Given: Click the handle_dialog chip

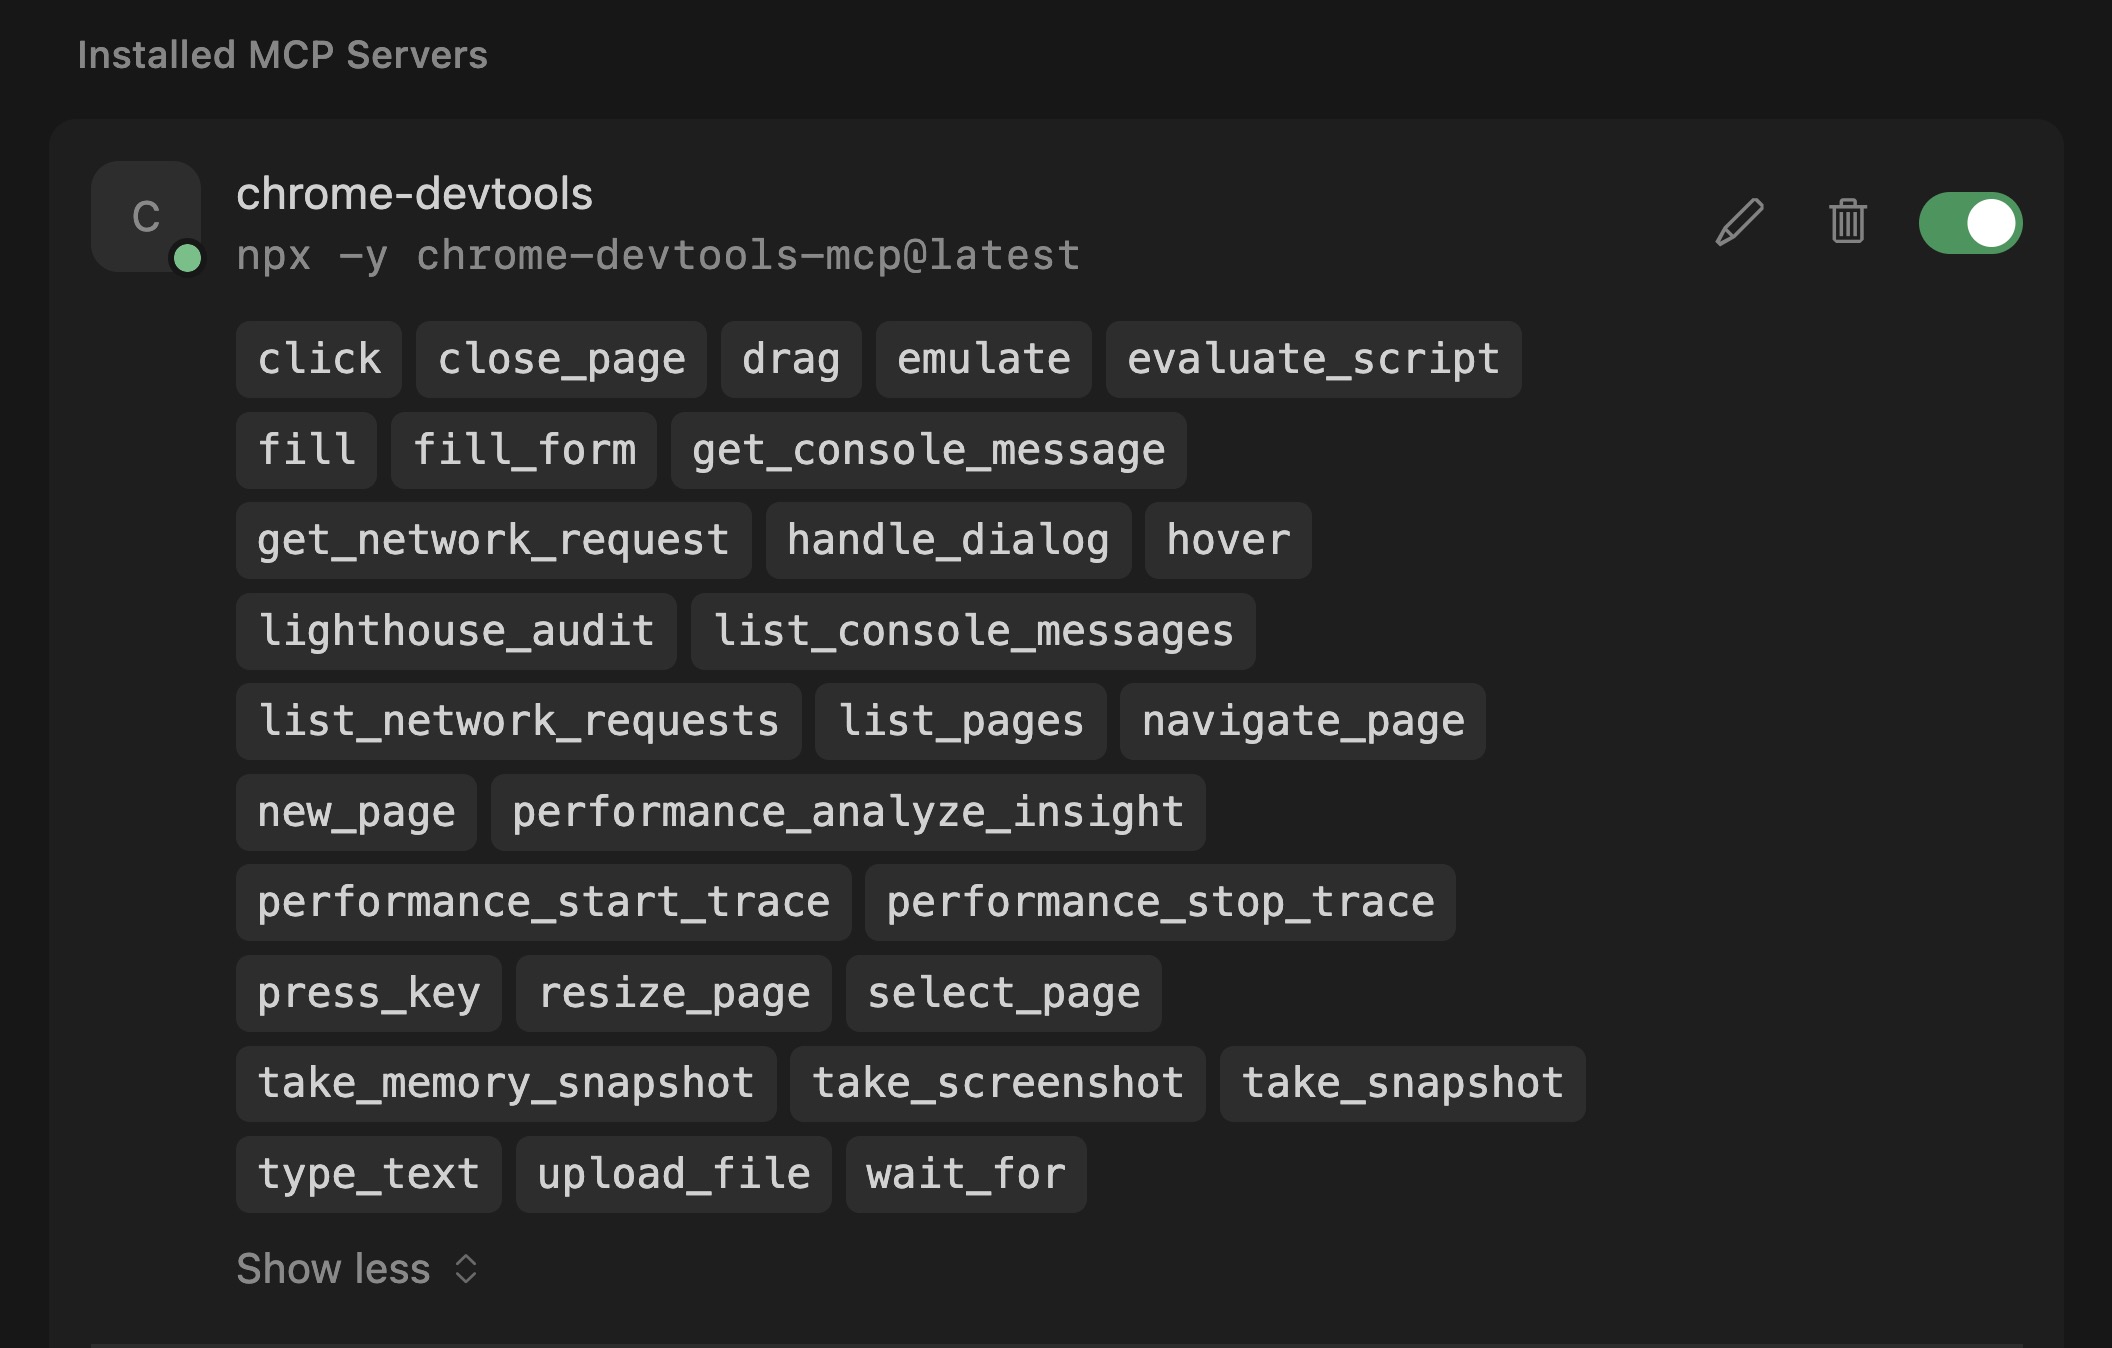Looking at the screenshot, I should [947, 540].
